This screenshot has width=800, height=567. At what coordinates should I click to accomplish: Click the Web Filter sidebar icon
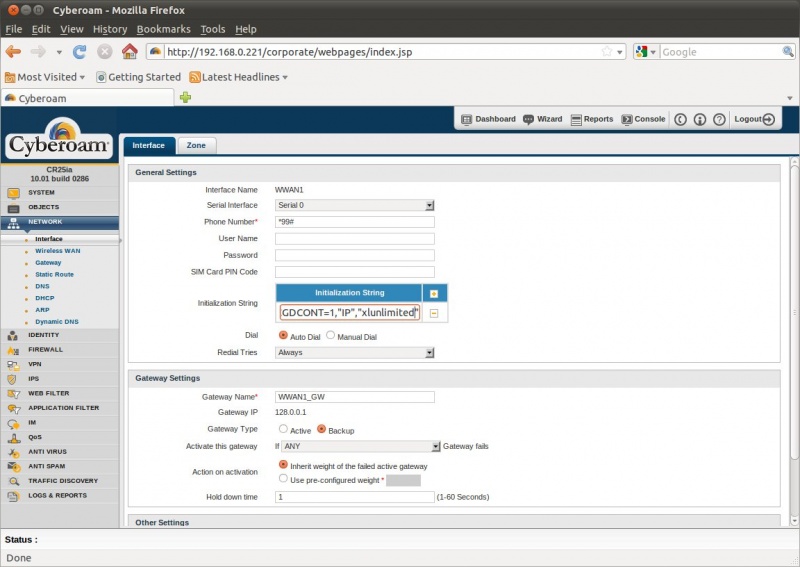click(x=13, y=393)
